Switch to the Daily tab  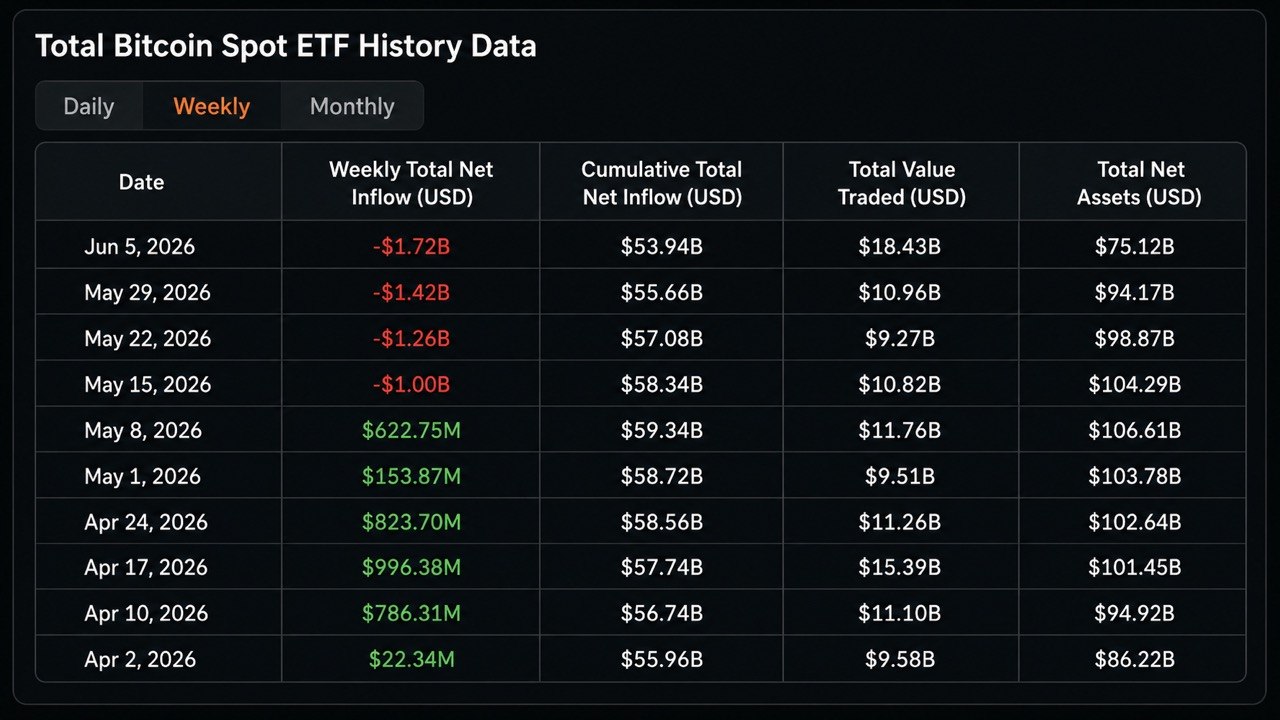[x=89, y=106]
